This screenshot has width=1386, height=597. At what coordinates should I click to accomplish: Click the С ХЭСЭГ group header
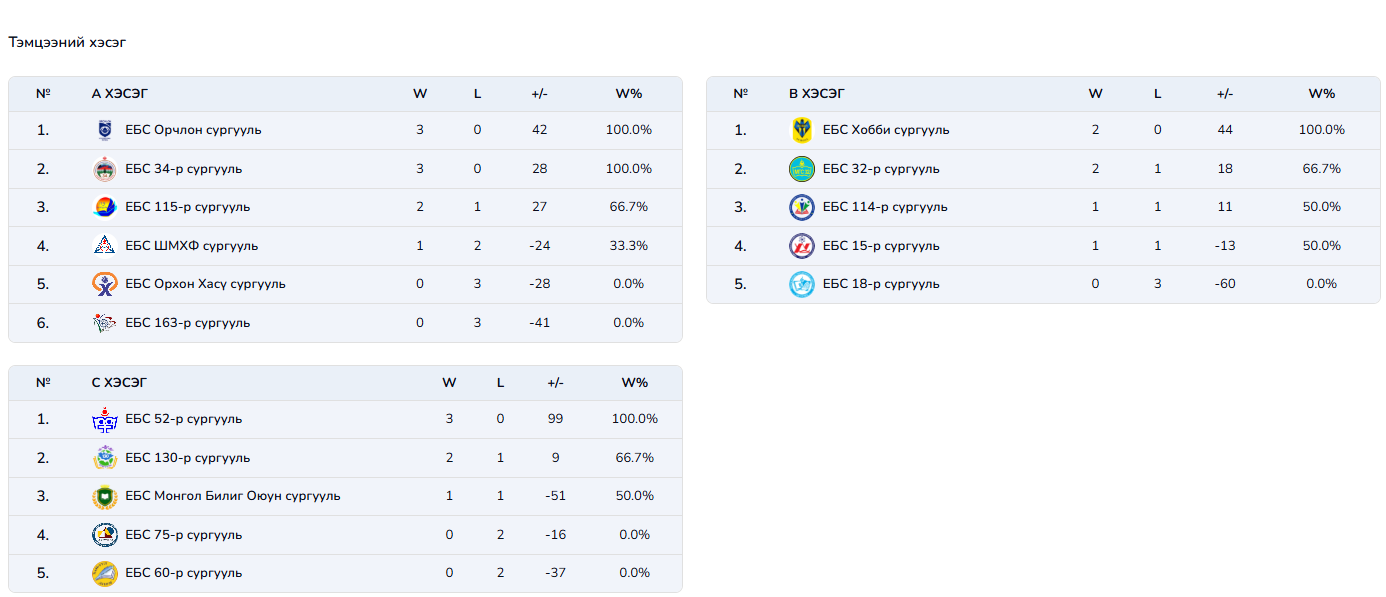click(120, 383)
